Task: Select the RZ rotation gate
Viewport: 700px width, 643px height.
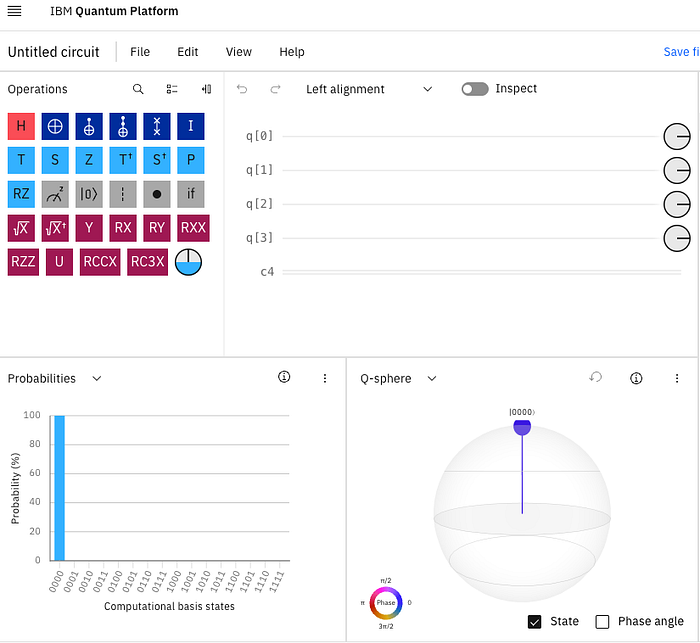Action: 21,194
